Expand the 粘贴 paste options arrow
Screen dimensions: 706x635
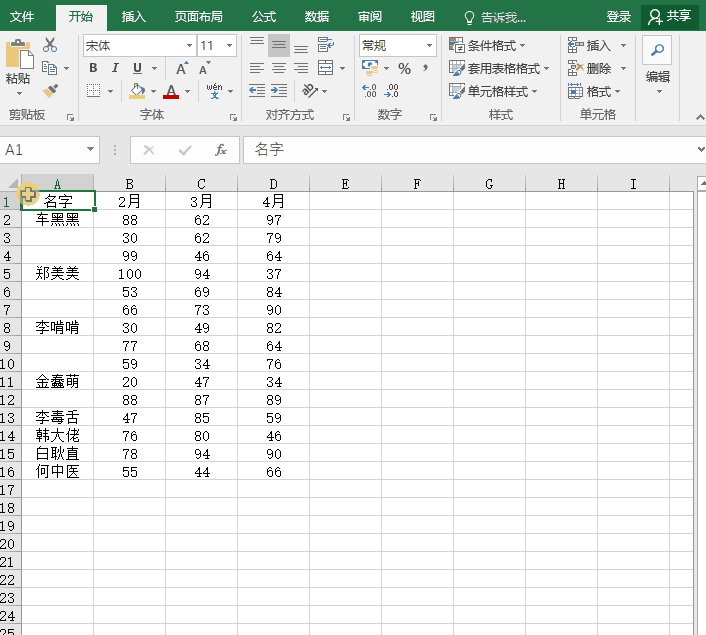click(x=19, y=94)
